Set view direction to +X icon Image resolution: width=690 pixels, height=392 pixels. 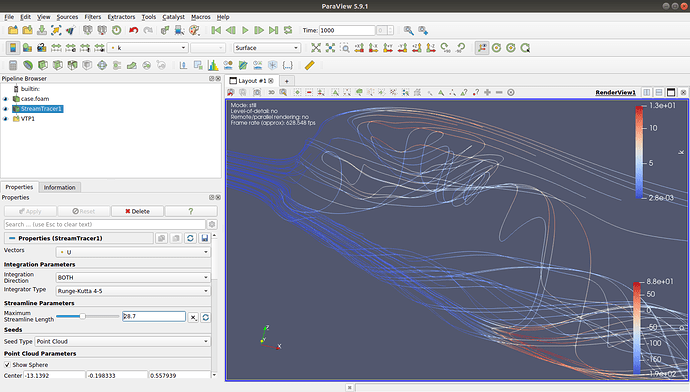click(x=359, y=48)
